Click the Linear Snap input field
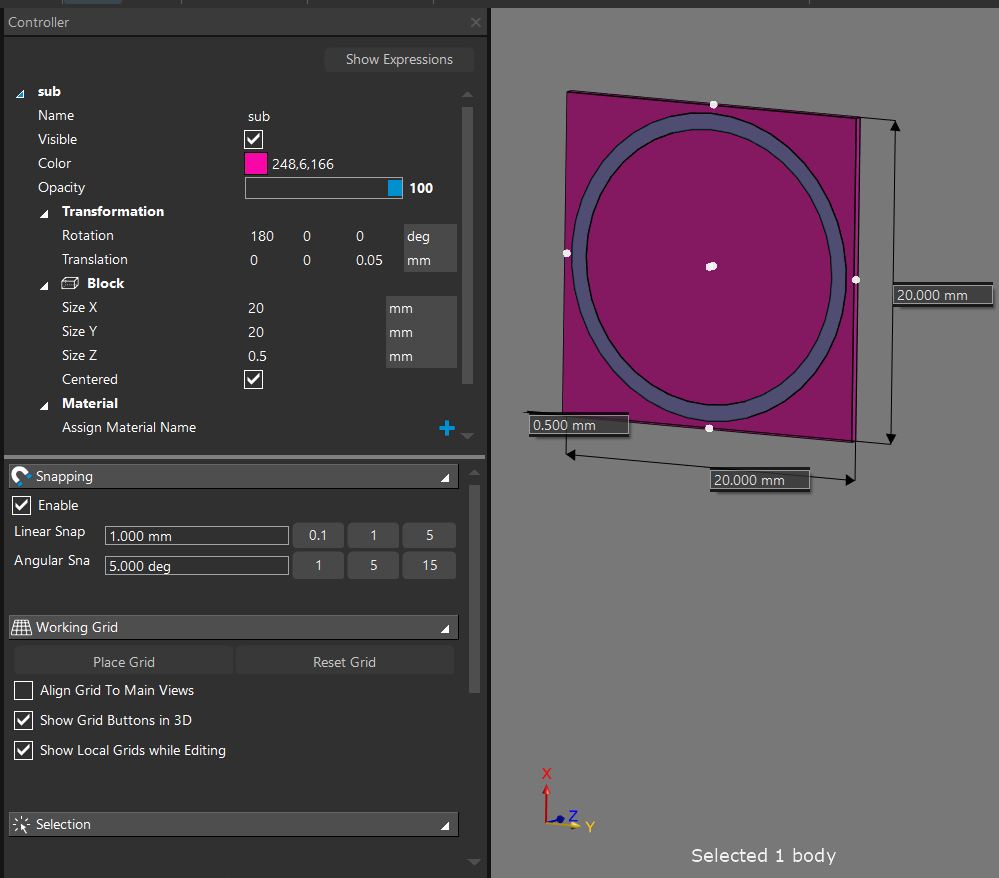Screen dimensions: 999x878 pyautogui.click(x=196, y=536)
